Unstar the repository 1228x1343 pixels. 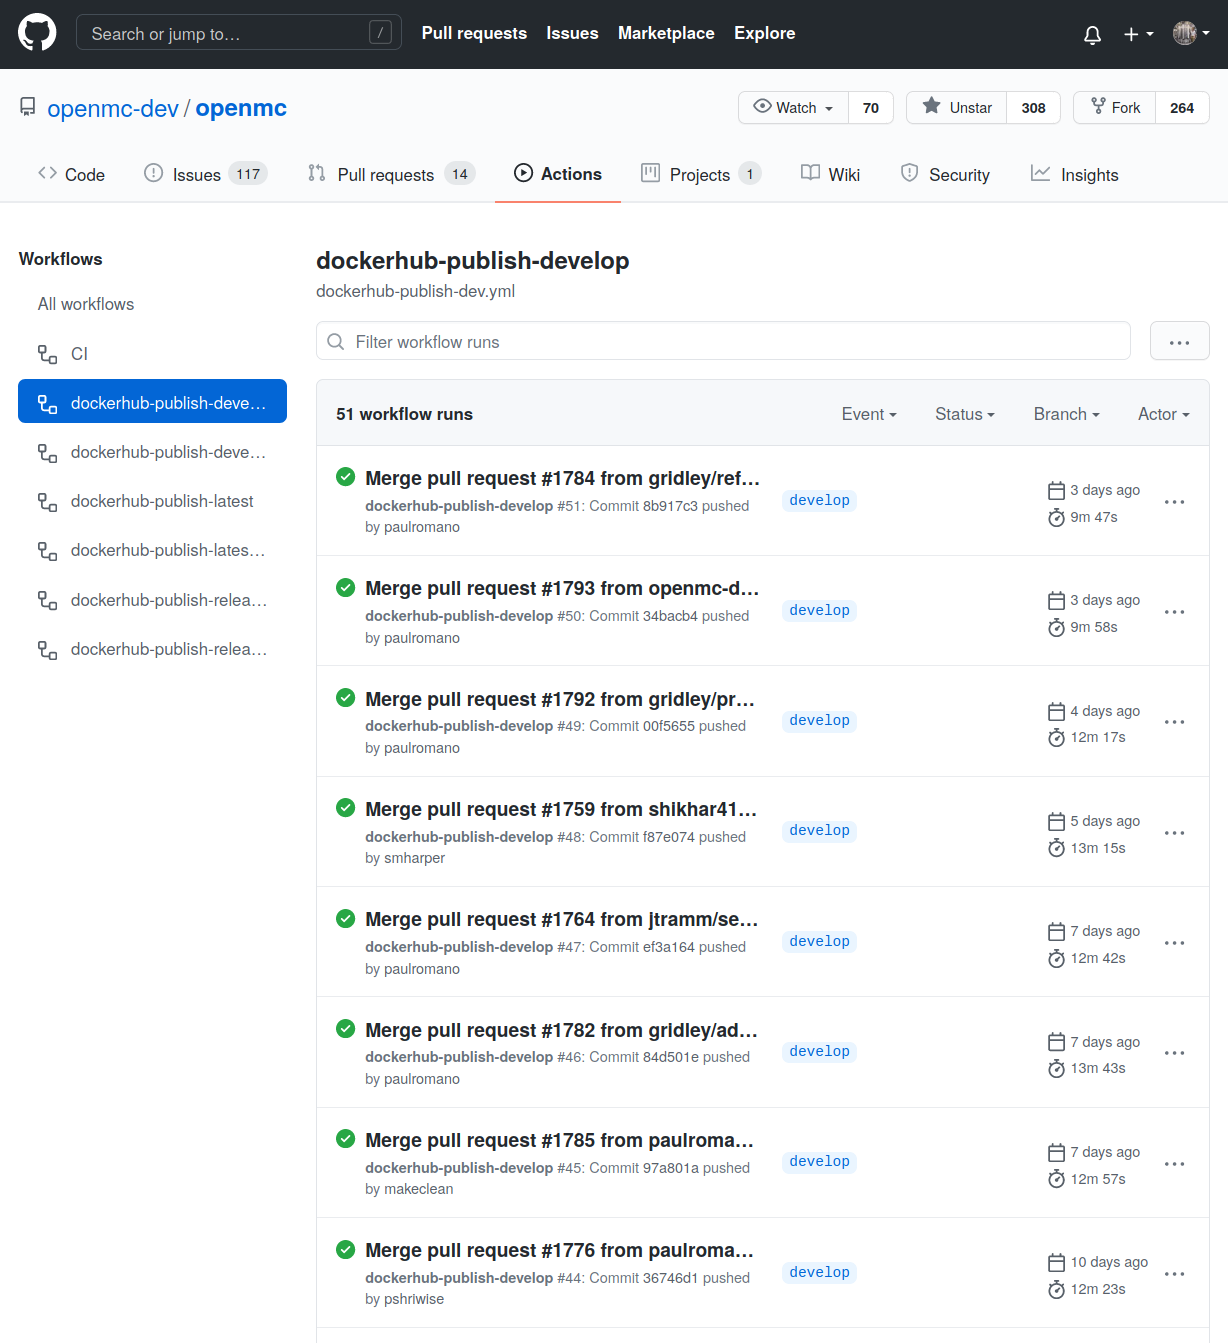(956, 108)
